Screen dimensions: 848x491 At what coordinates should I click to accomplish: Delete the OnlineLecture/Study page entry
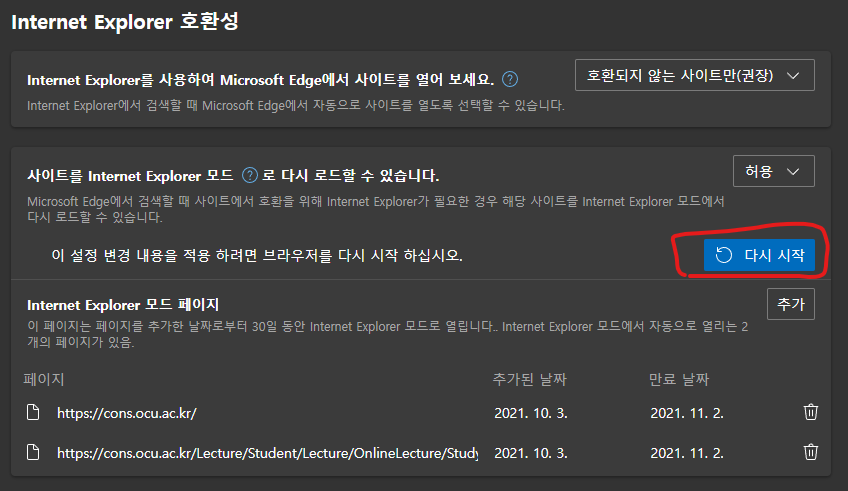[810, 452]
